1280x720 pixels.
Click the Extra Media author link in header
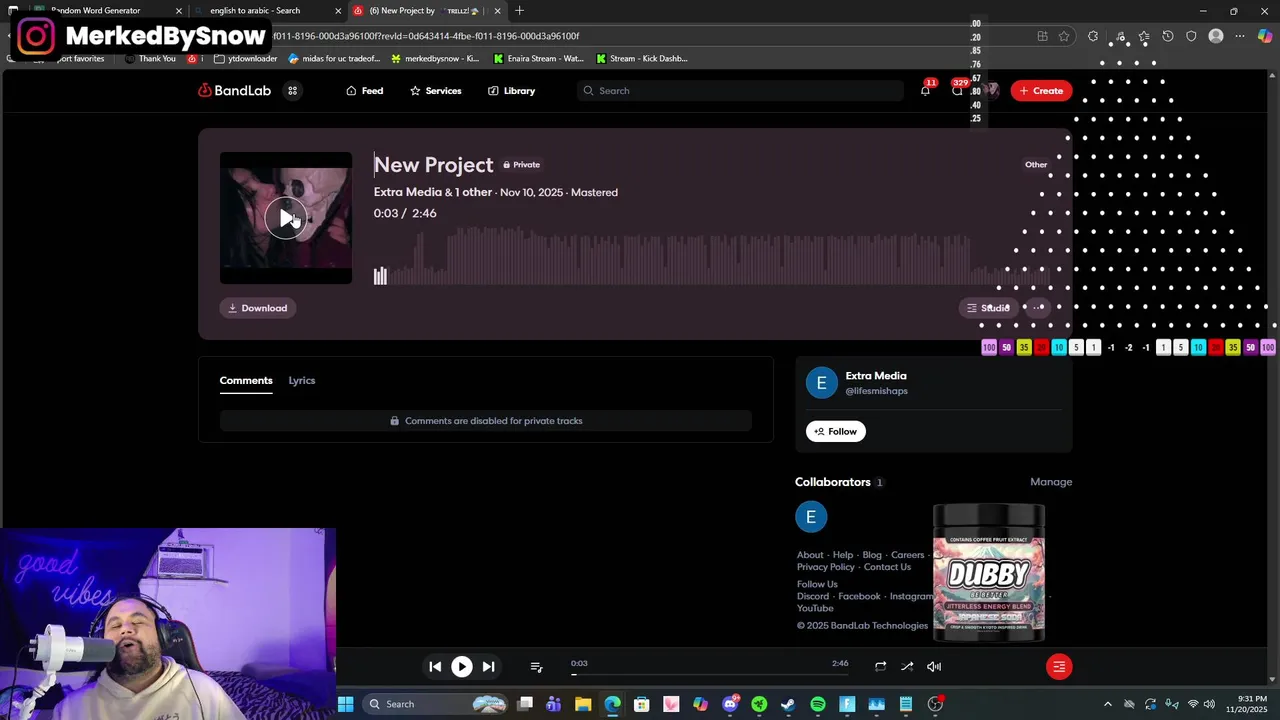(x=408, y=192)
